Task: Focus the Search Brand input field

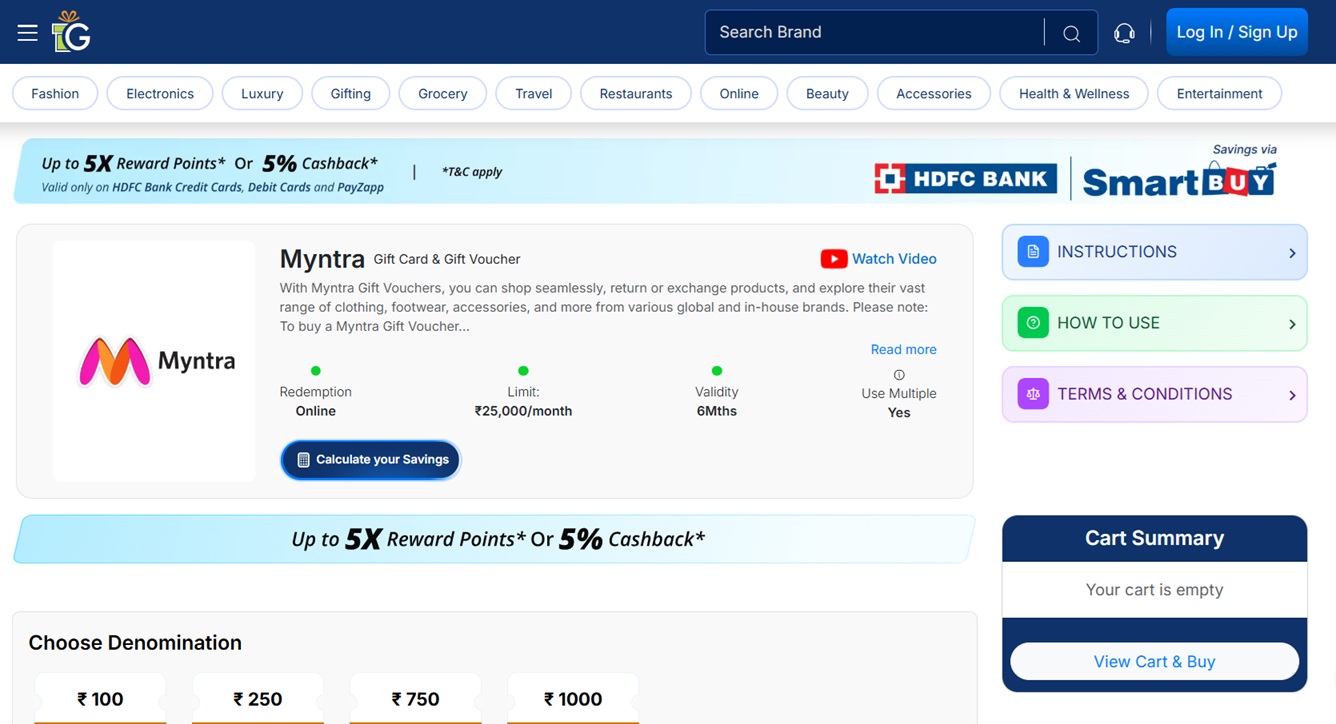Action: pos(876,32)
